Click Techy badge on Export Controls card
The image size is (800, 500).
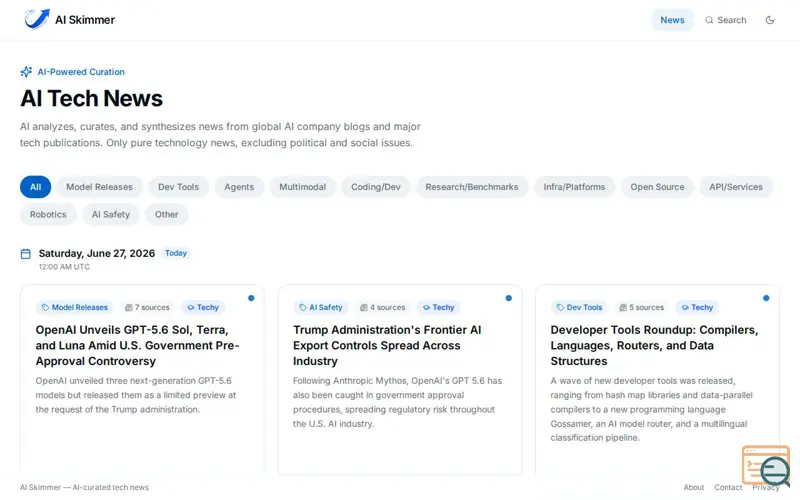(439, 307)
